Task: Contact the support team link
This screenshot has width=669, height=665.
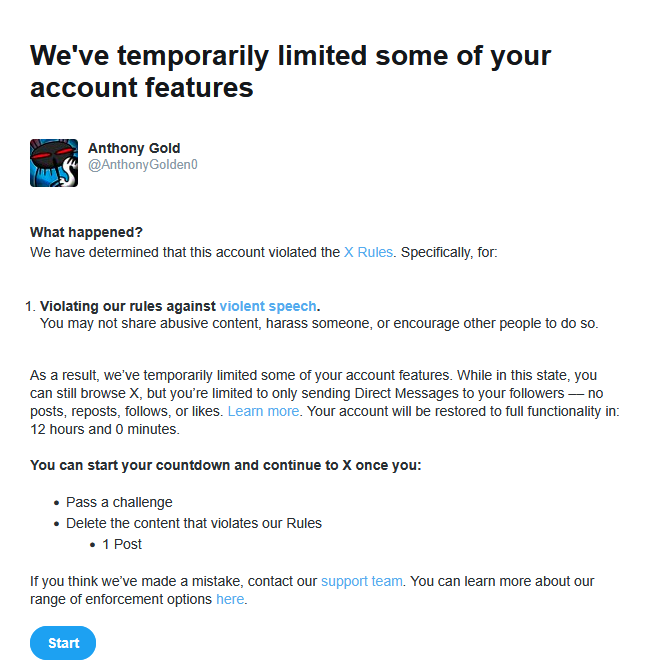Action: (362, 580)
